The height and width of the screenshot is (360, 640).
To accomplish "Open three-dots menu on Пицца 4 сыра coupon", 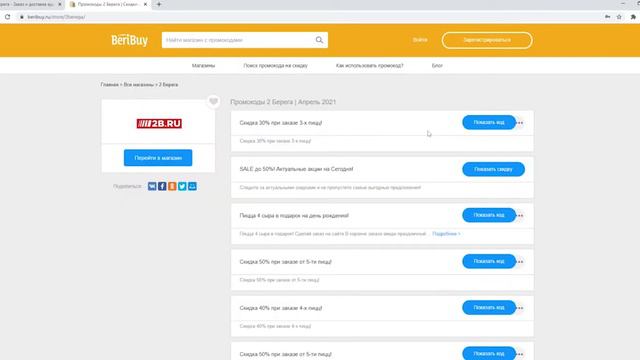I will (x=520, y=216).
